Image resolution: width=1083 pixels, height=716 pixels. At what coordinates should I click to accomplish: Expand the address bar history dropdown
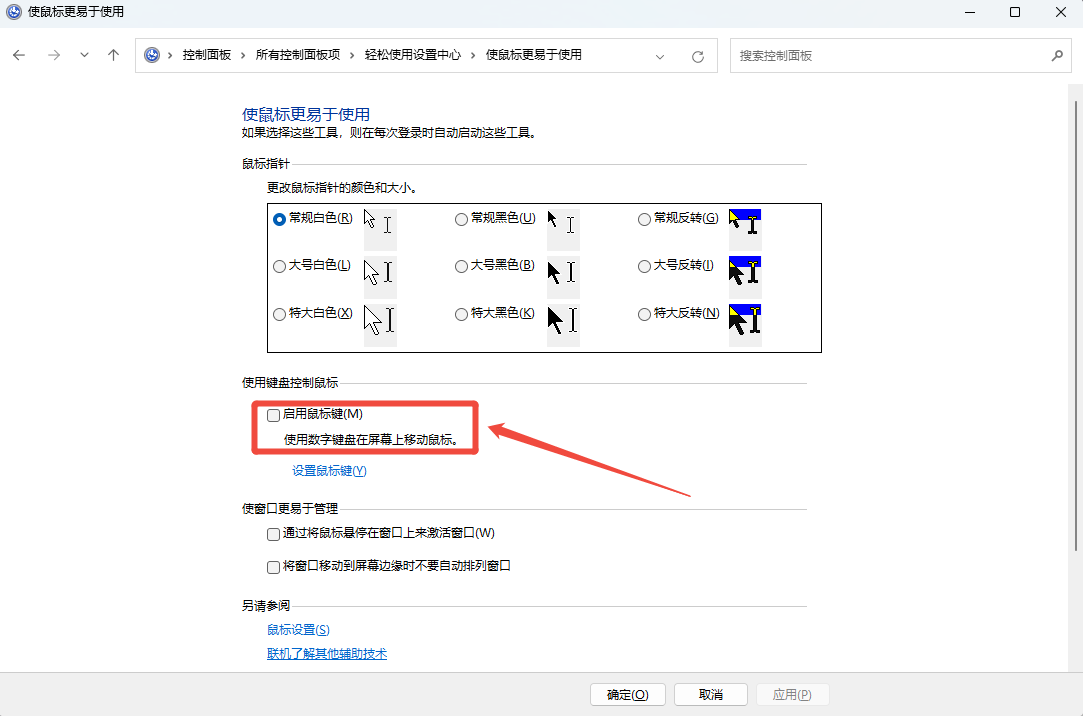click(x=660, y=57)
